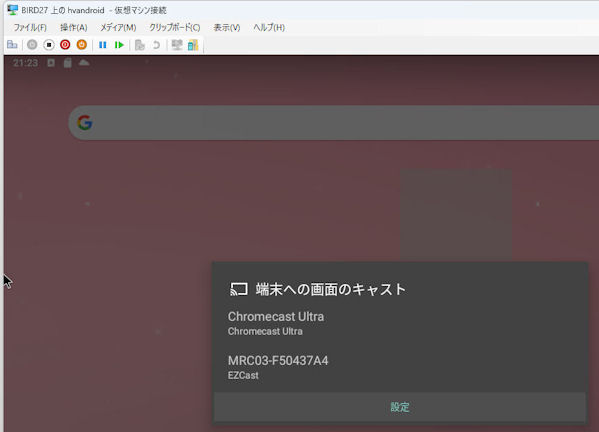Pause the virtual machine

coord(102,45)
